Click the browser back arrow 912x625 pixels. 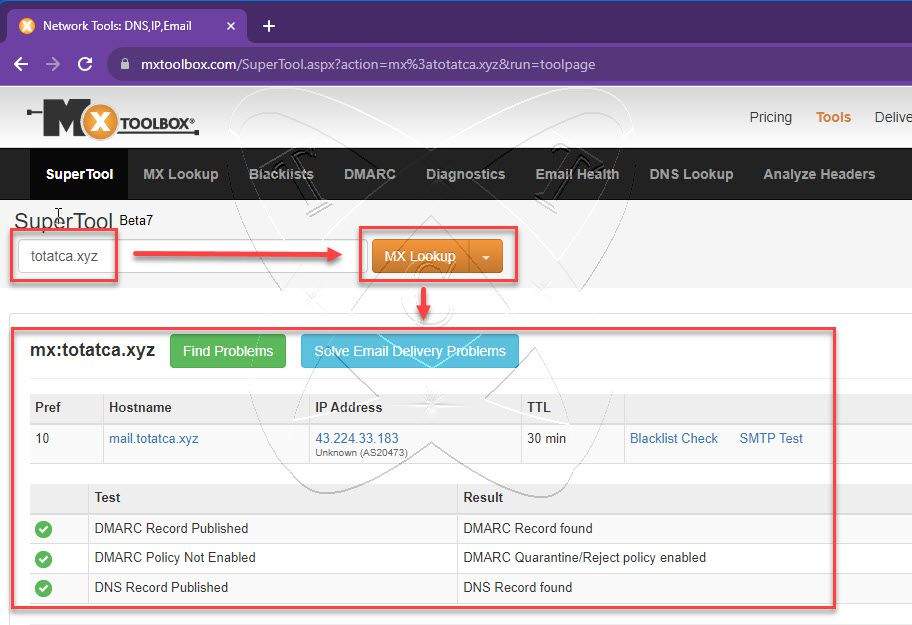(21, 64)
